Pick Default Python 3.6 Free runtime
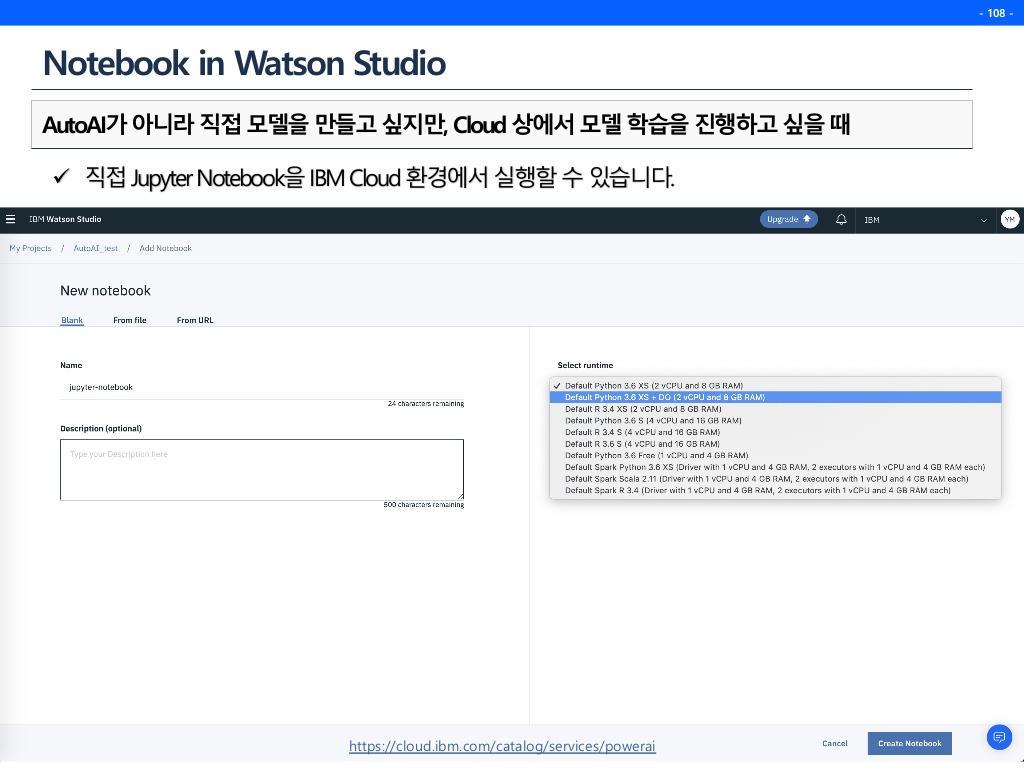Image resolution: width=1024 pixels, height=768 pixels. (x=656, y=455)
